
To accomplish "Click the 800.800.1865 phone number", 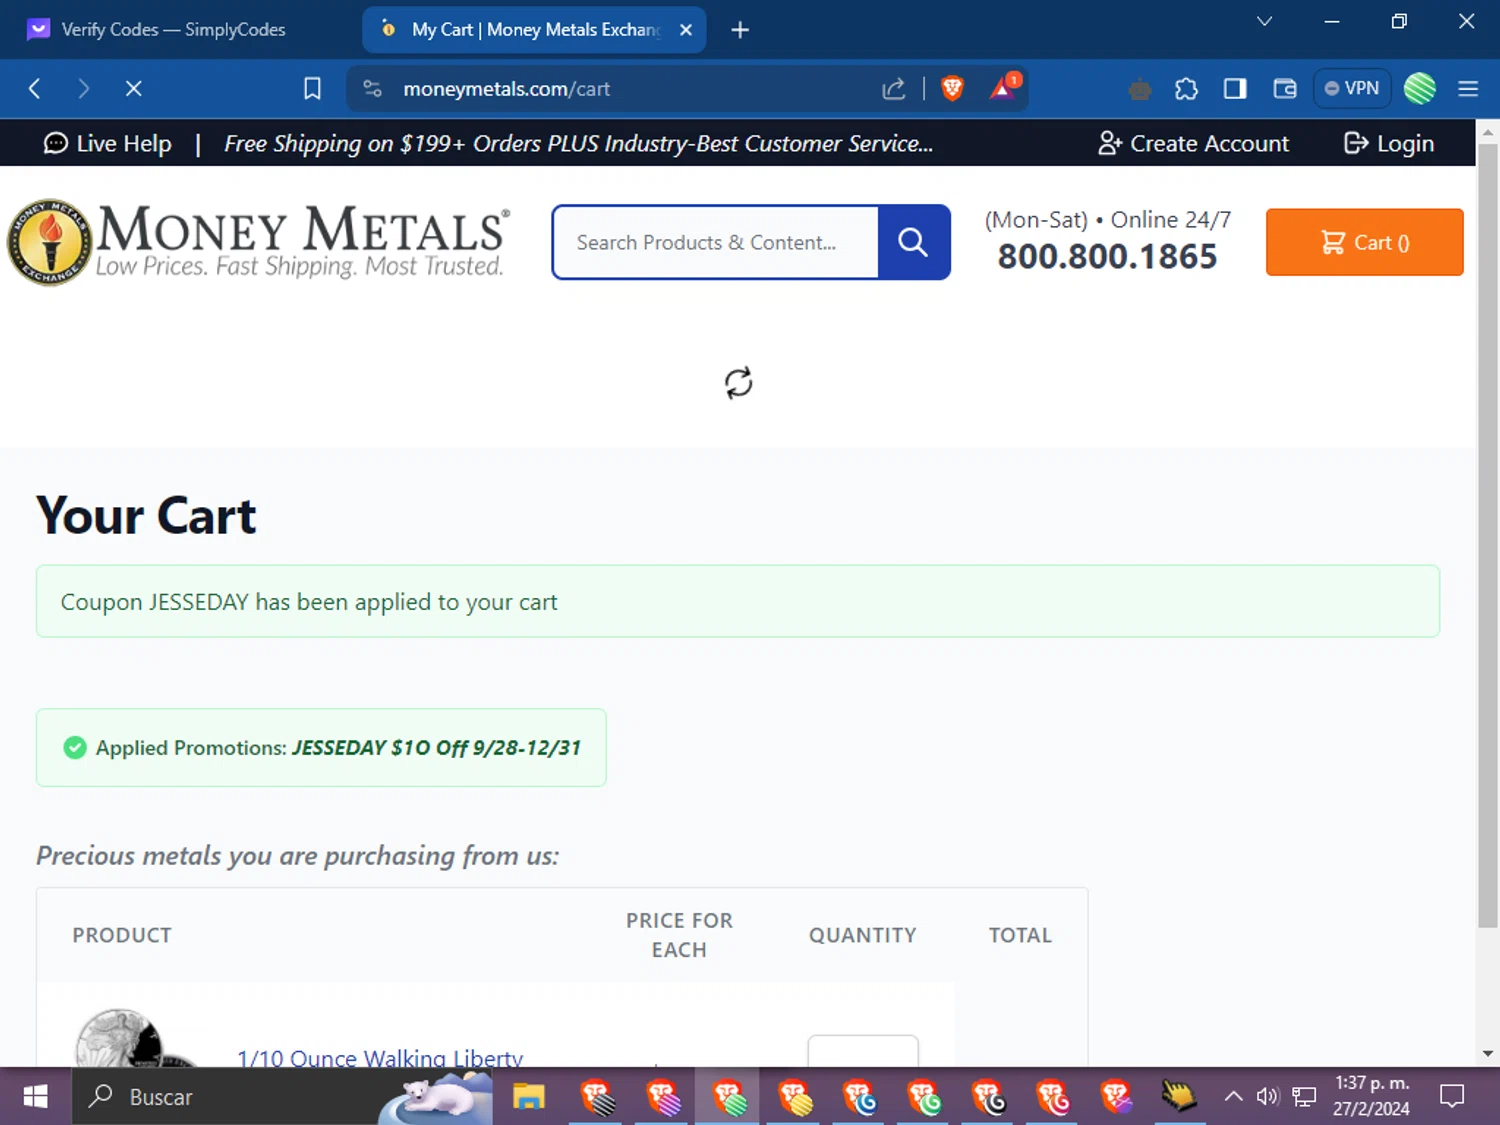I will pyautogui.click(x=1107, y=257).
